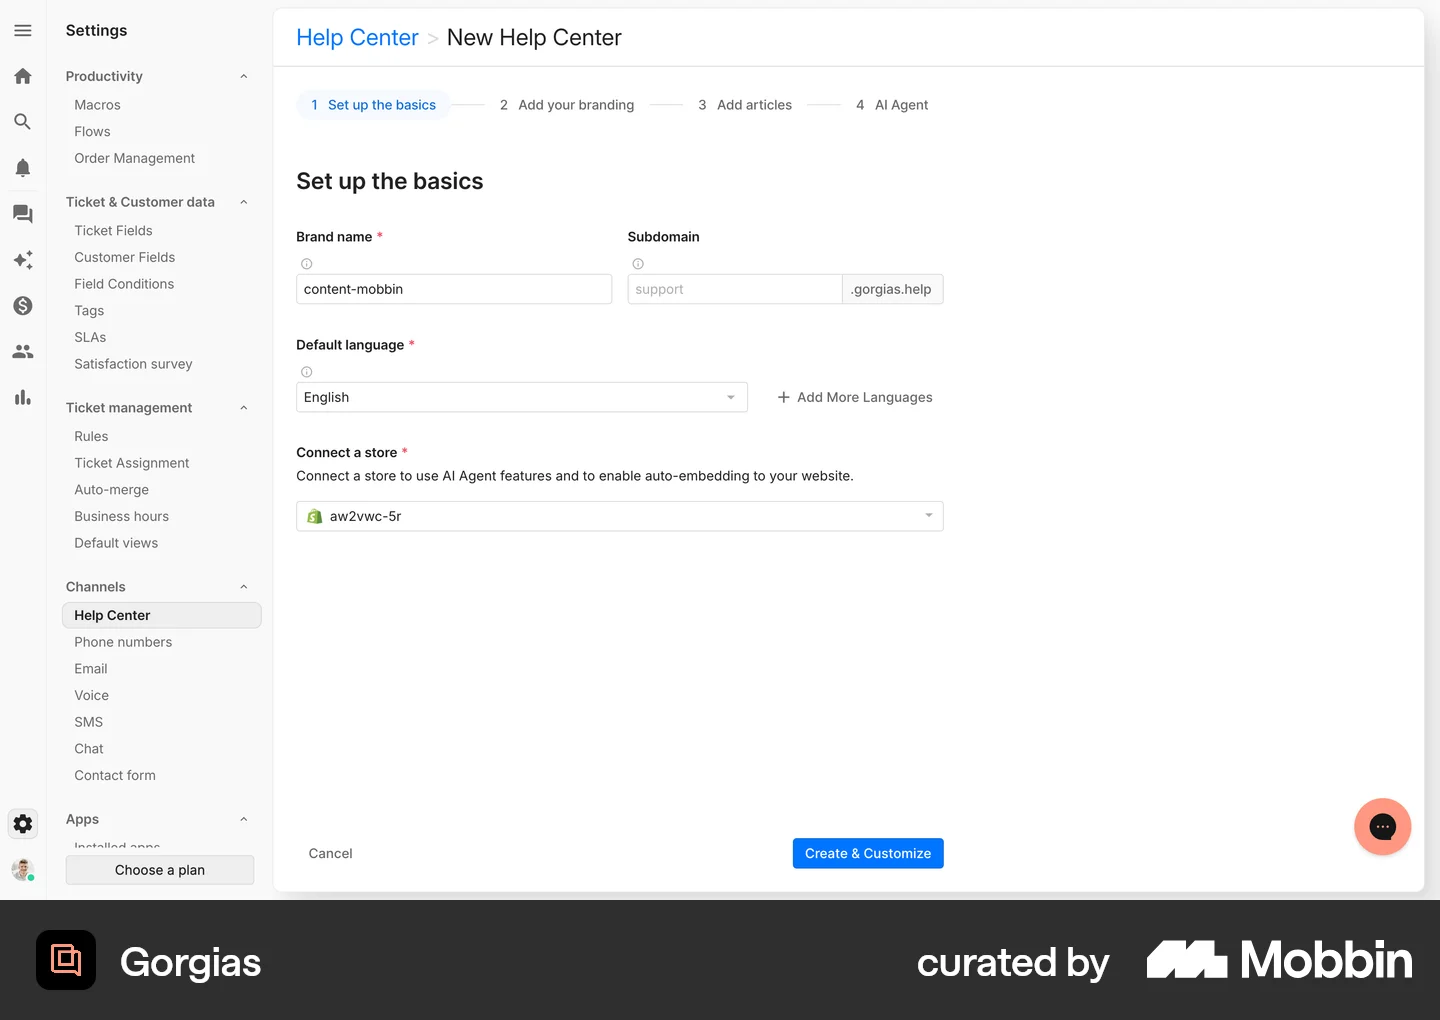Viewport: 1440px width, 1020px height.
Task: Click Subdomain info icon
Action: [638, 264]
